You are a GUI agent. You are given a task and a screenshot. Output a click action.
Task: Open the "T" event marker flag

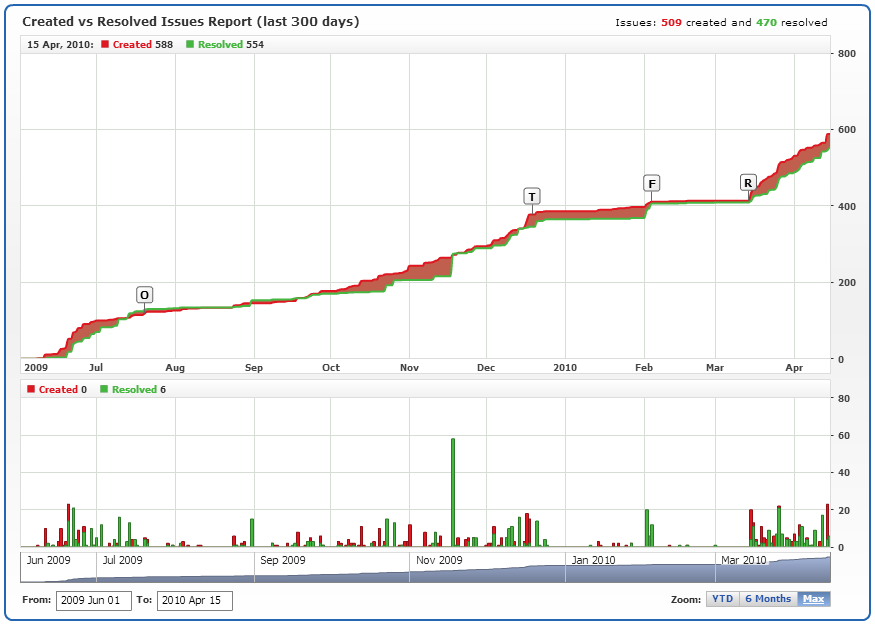(x=532, y=196)
